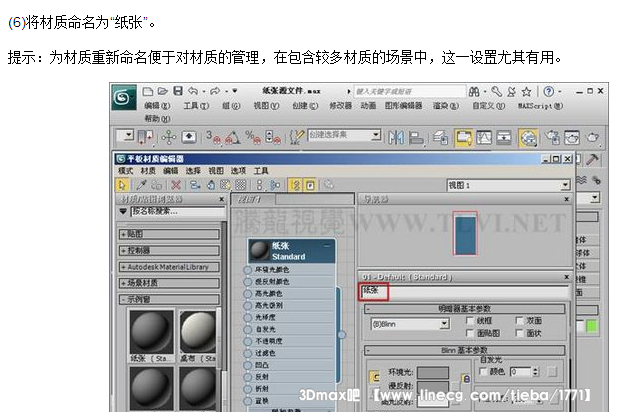Screen dimensions: 620x412
Task: Click the 环境光 ambient color swatch
Action: (x=433, y=372)
